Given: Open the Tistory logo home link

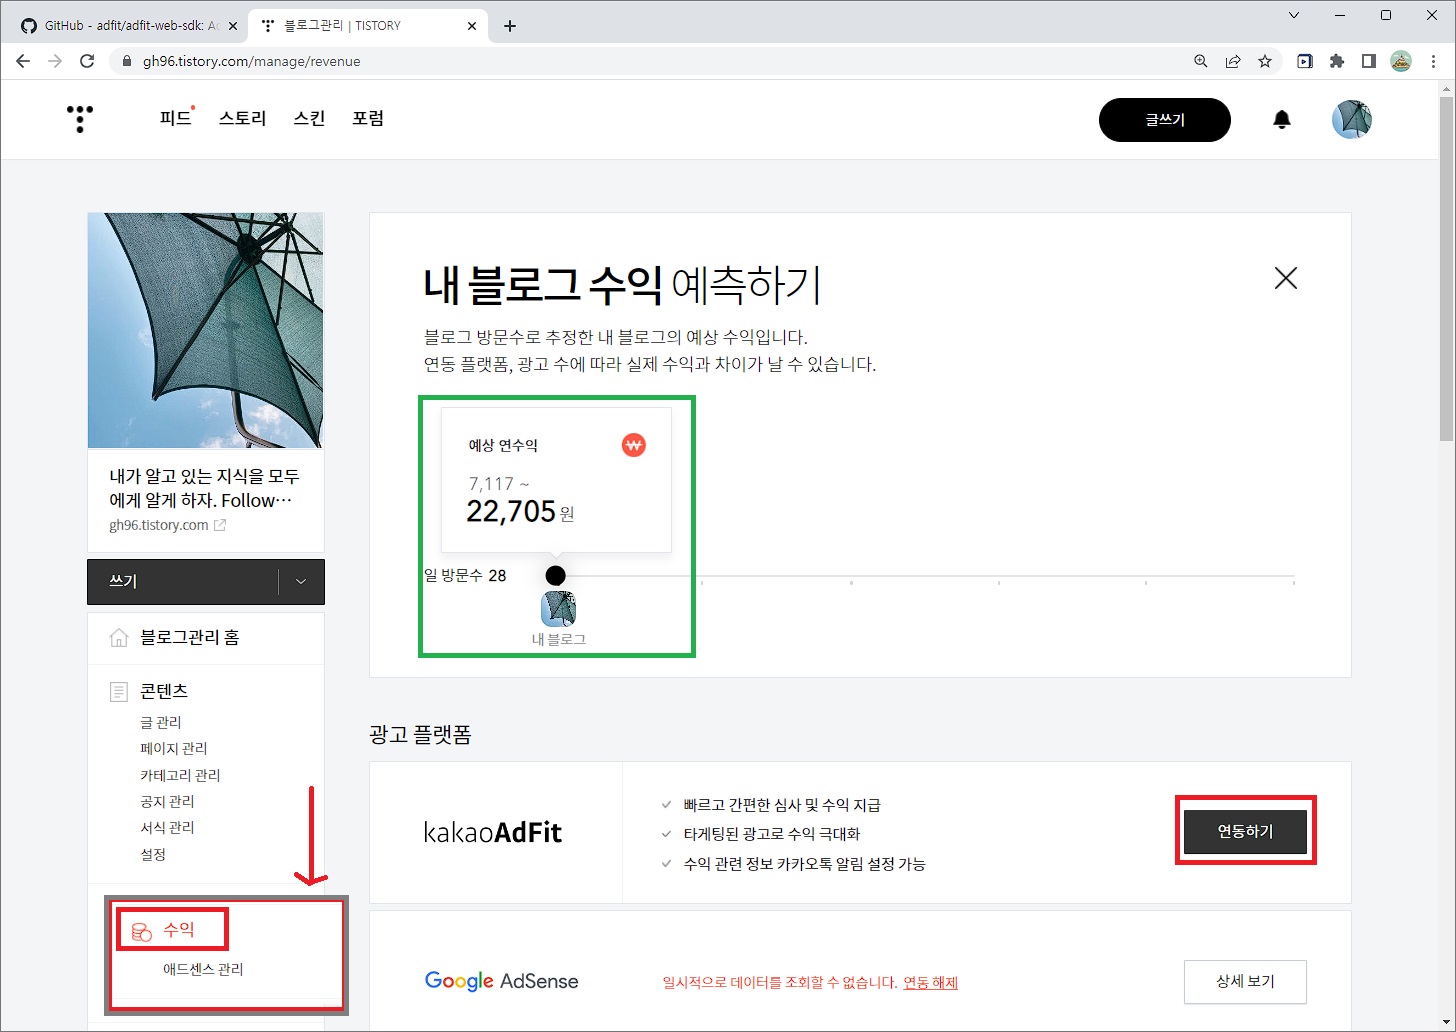Looking at the screenshot, I should pos(79,119).
